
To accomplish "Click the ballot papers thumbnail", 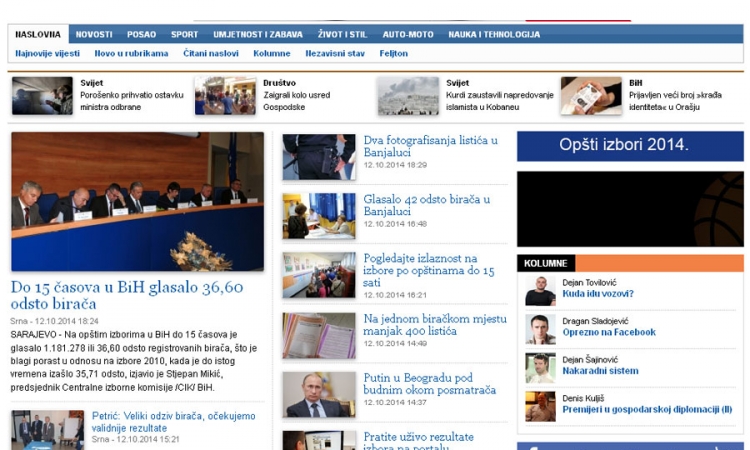I will (319, 335).
